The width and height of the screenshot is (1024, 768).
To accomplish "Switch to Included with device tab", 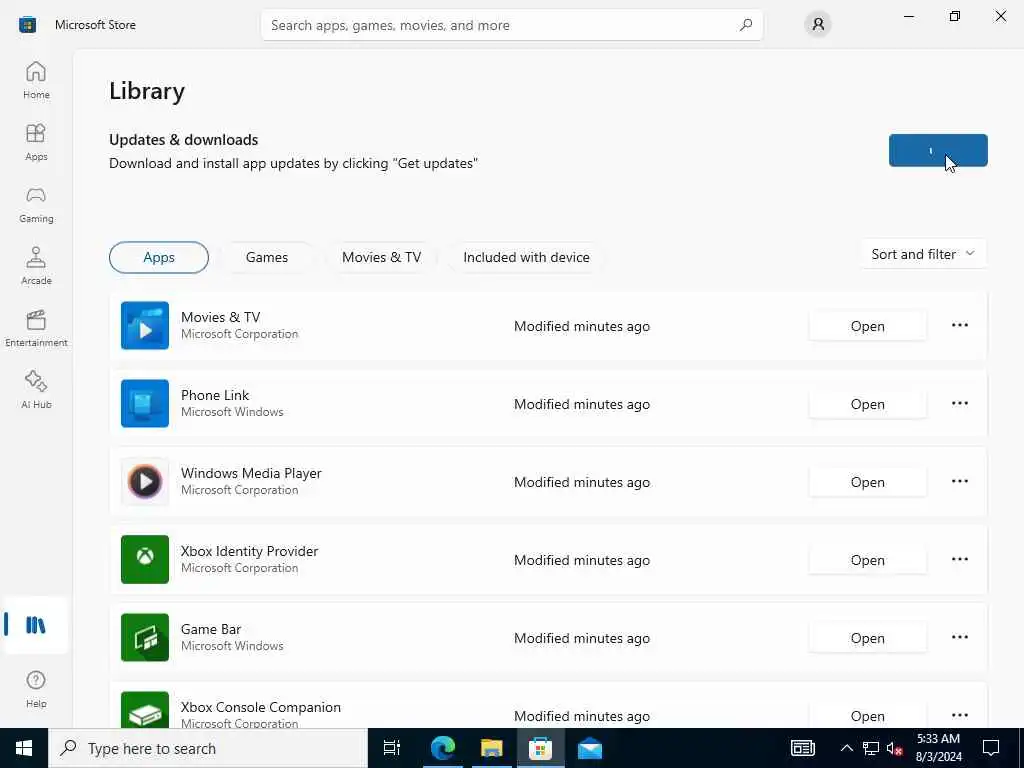I will pos(526,257).
